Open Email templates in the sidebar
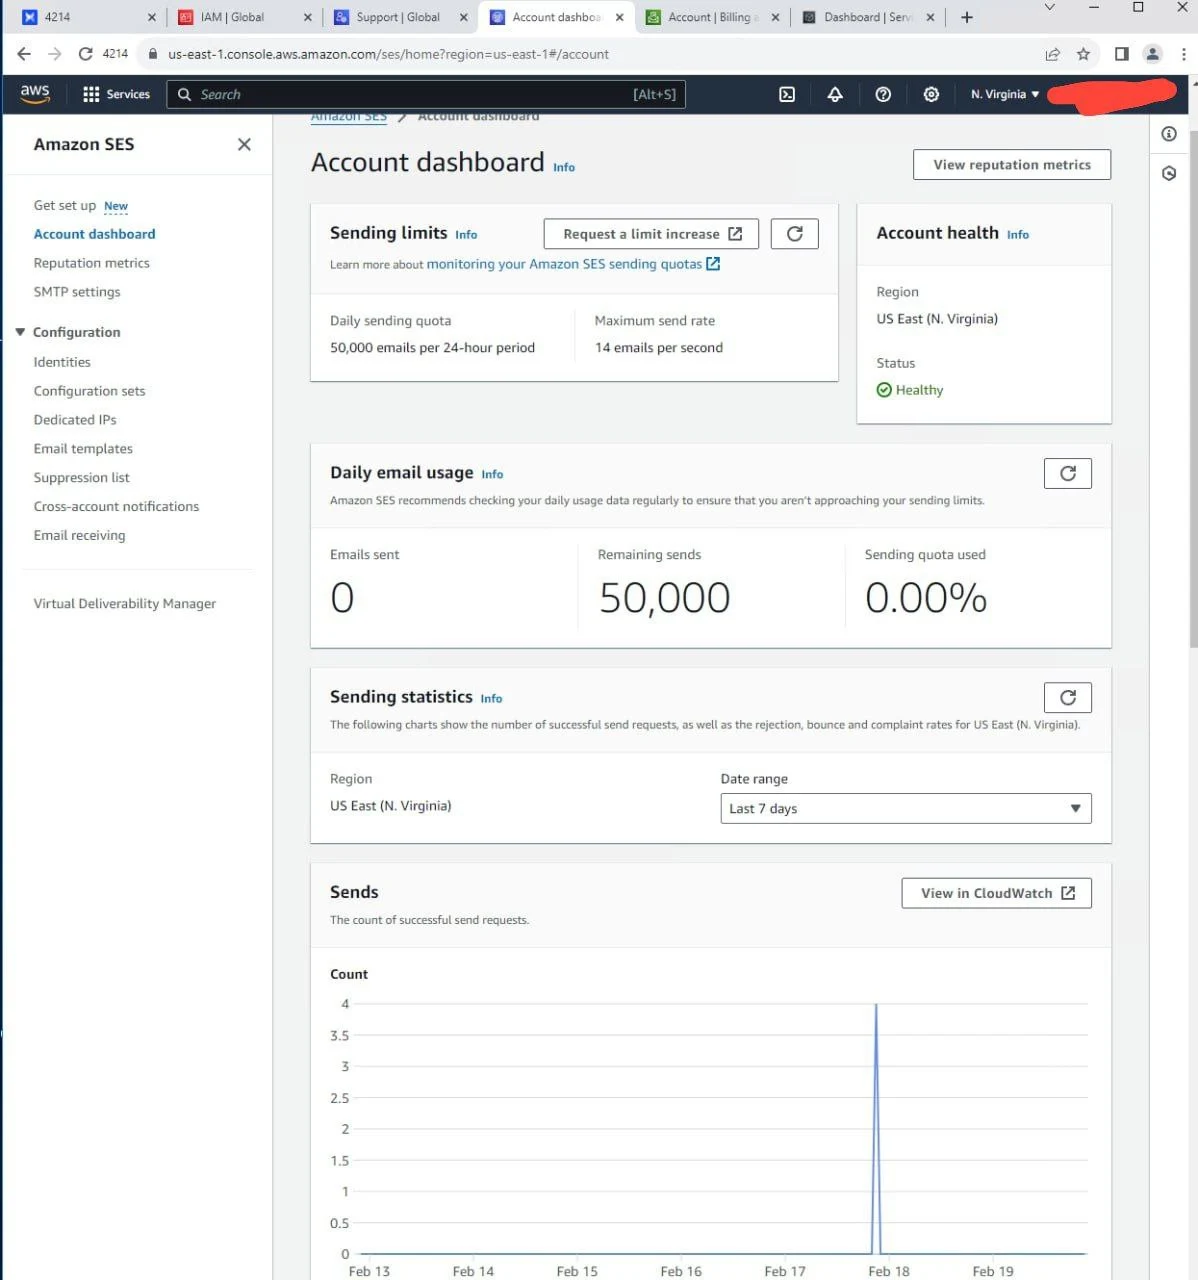 [83, 449]
